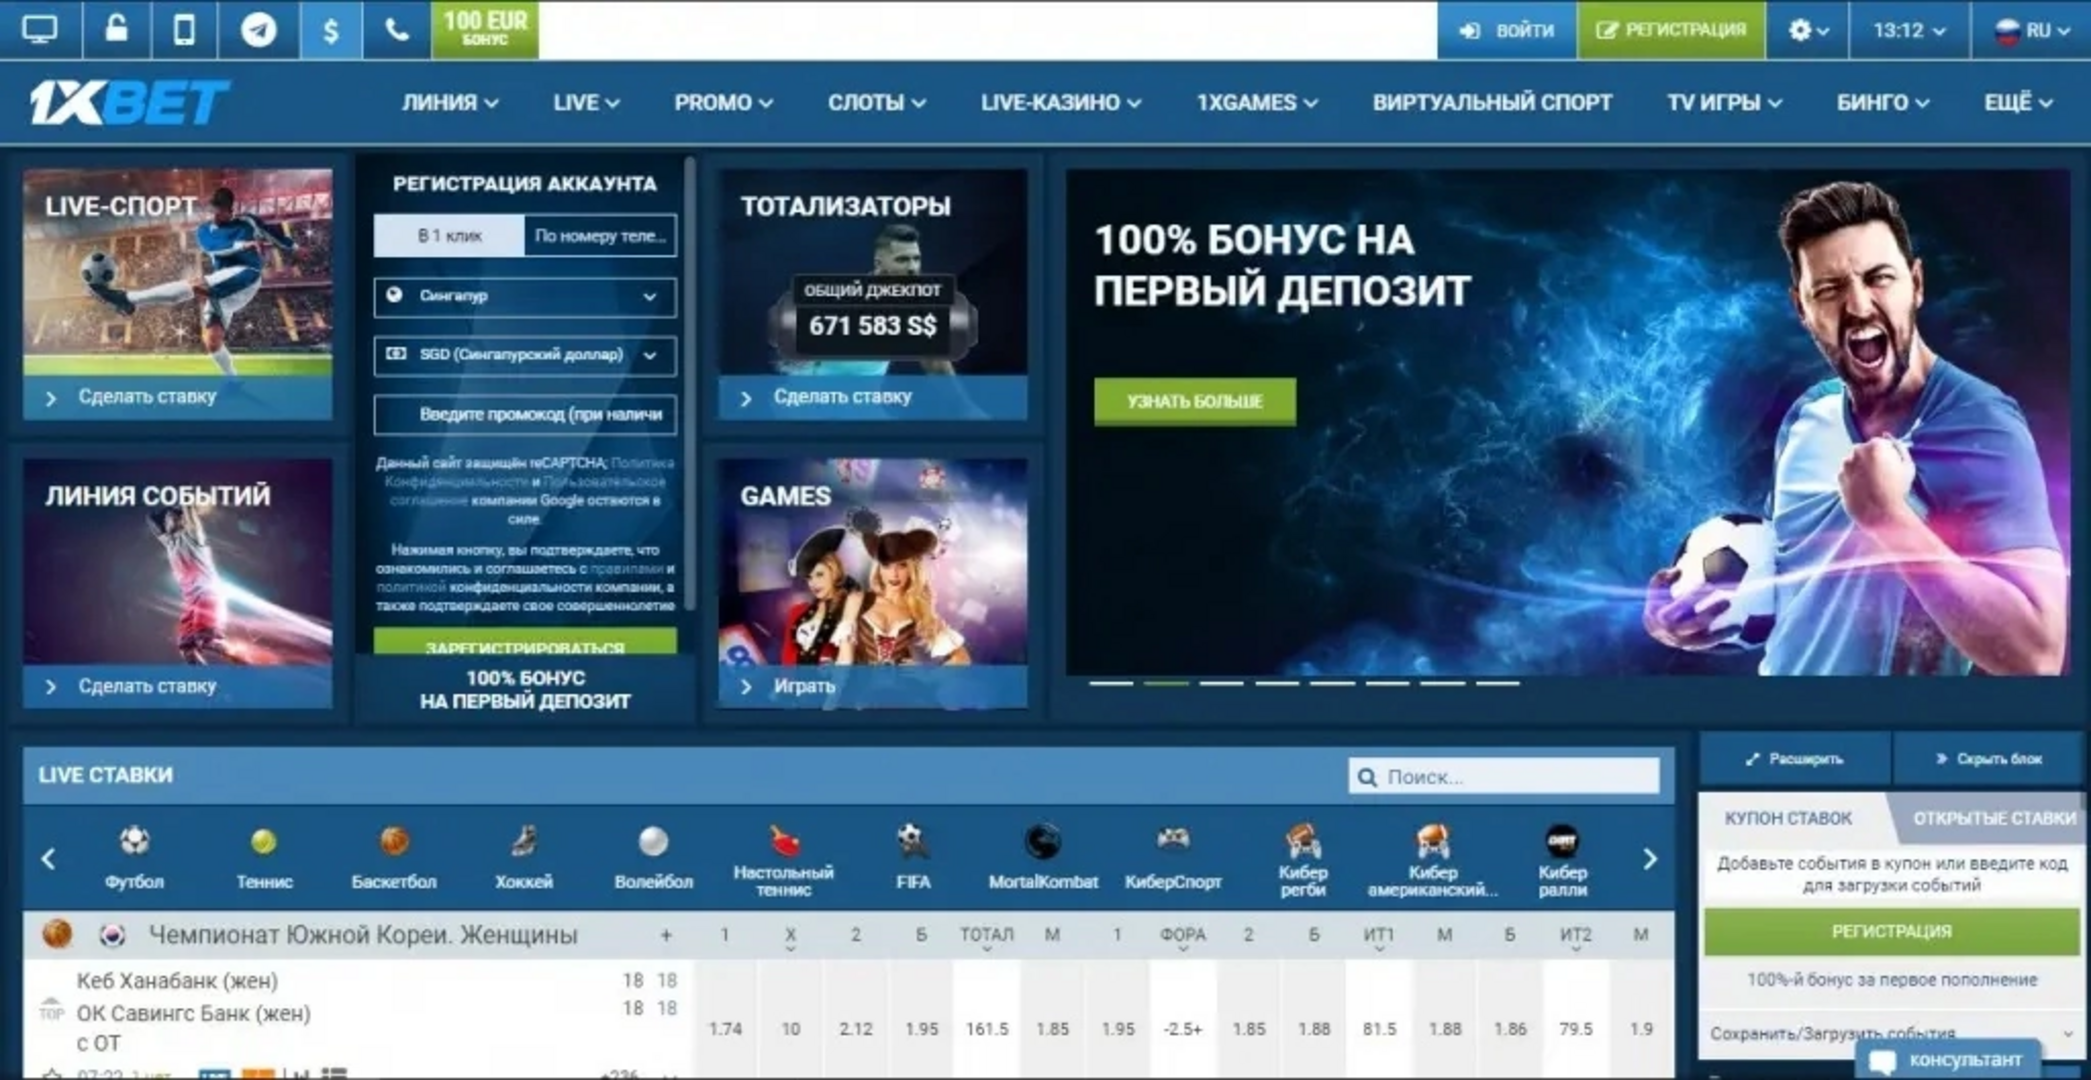This screenshot has height=1080, width=2091.
Task: Open the Сингапур country dropdown
Action: [525, 296]
